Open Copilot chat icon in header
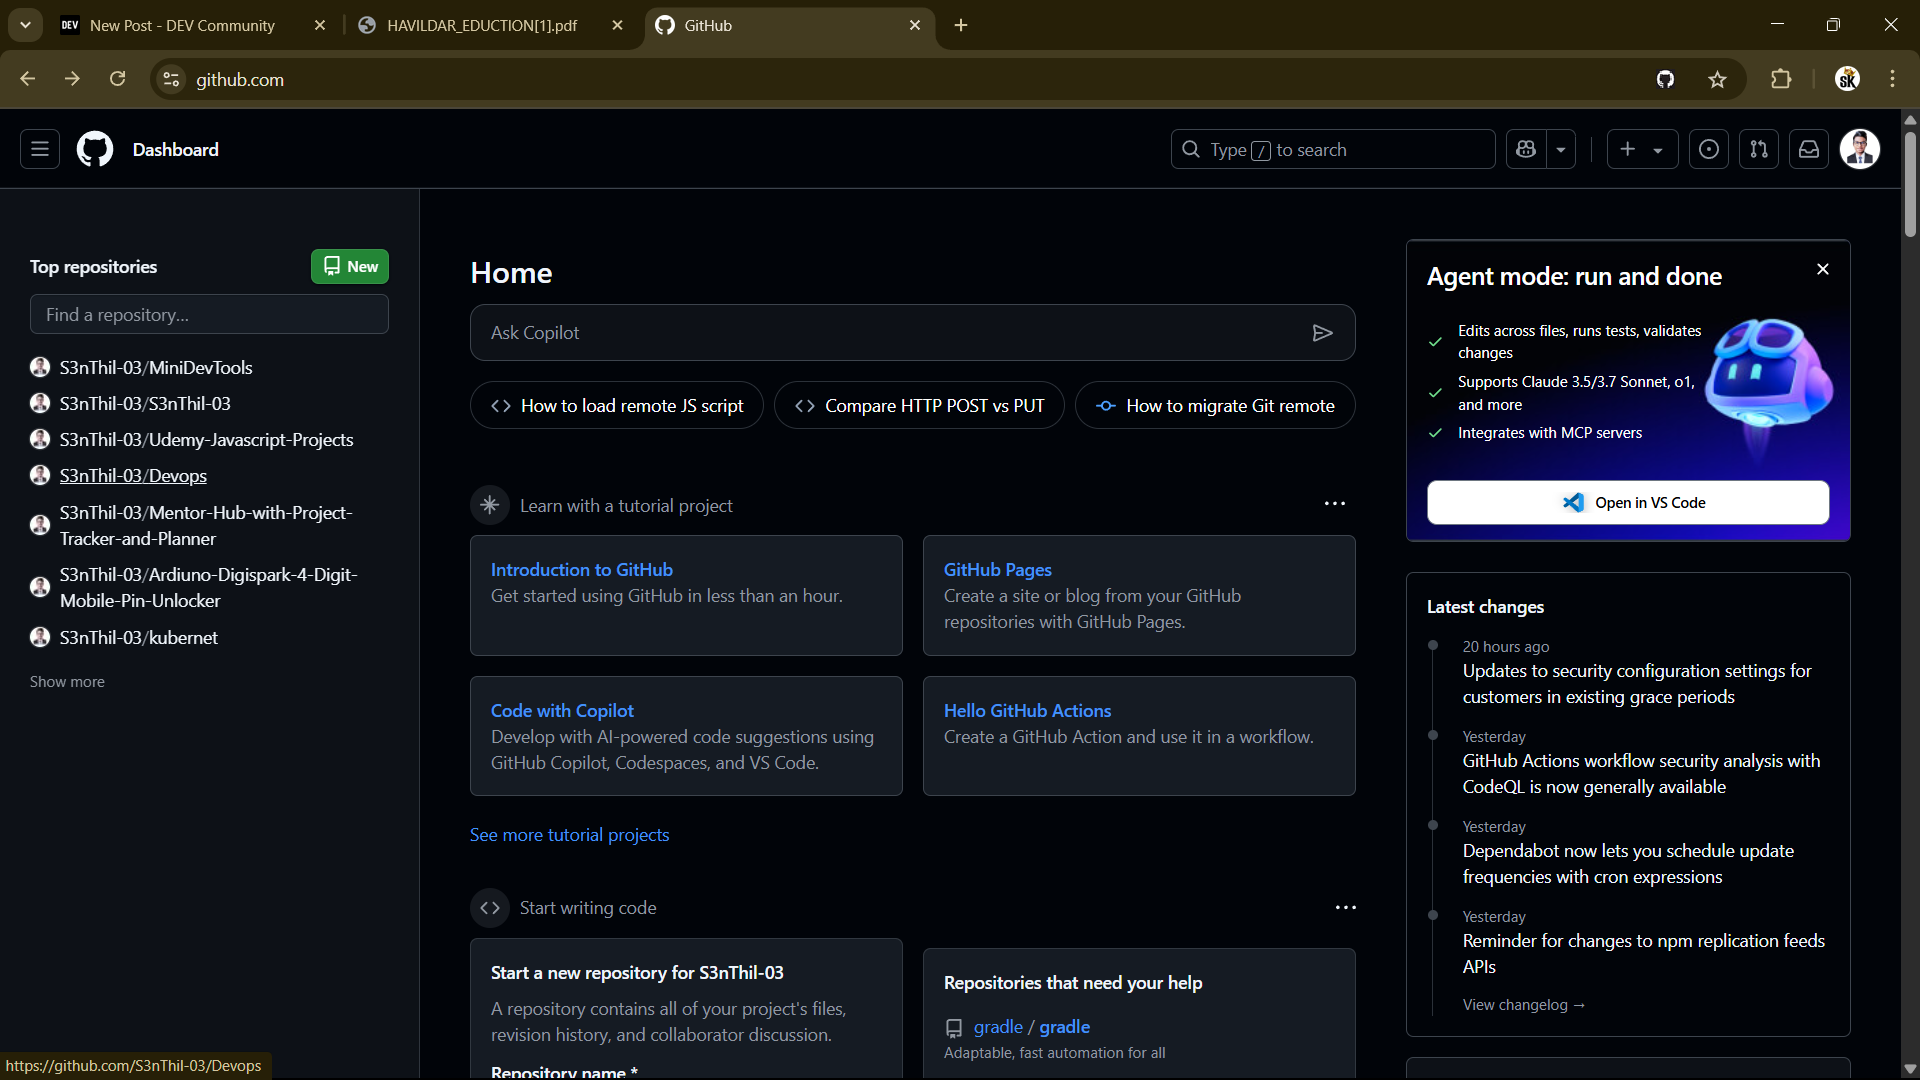Screen dimensions: 1920x1080 click(x=1526, y=149)
